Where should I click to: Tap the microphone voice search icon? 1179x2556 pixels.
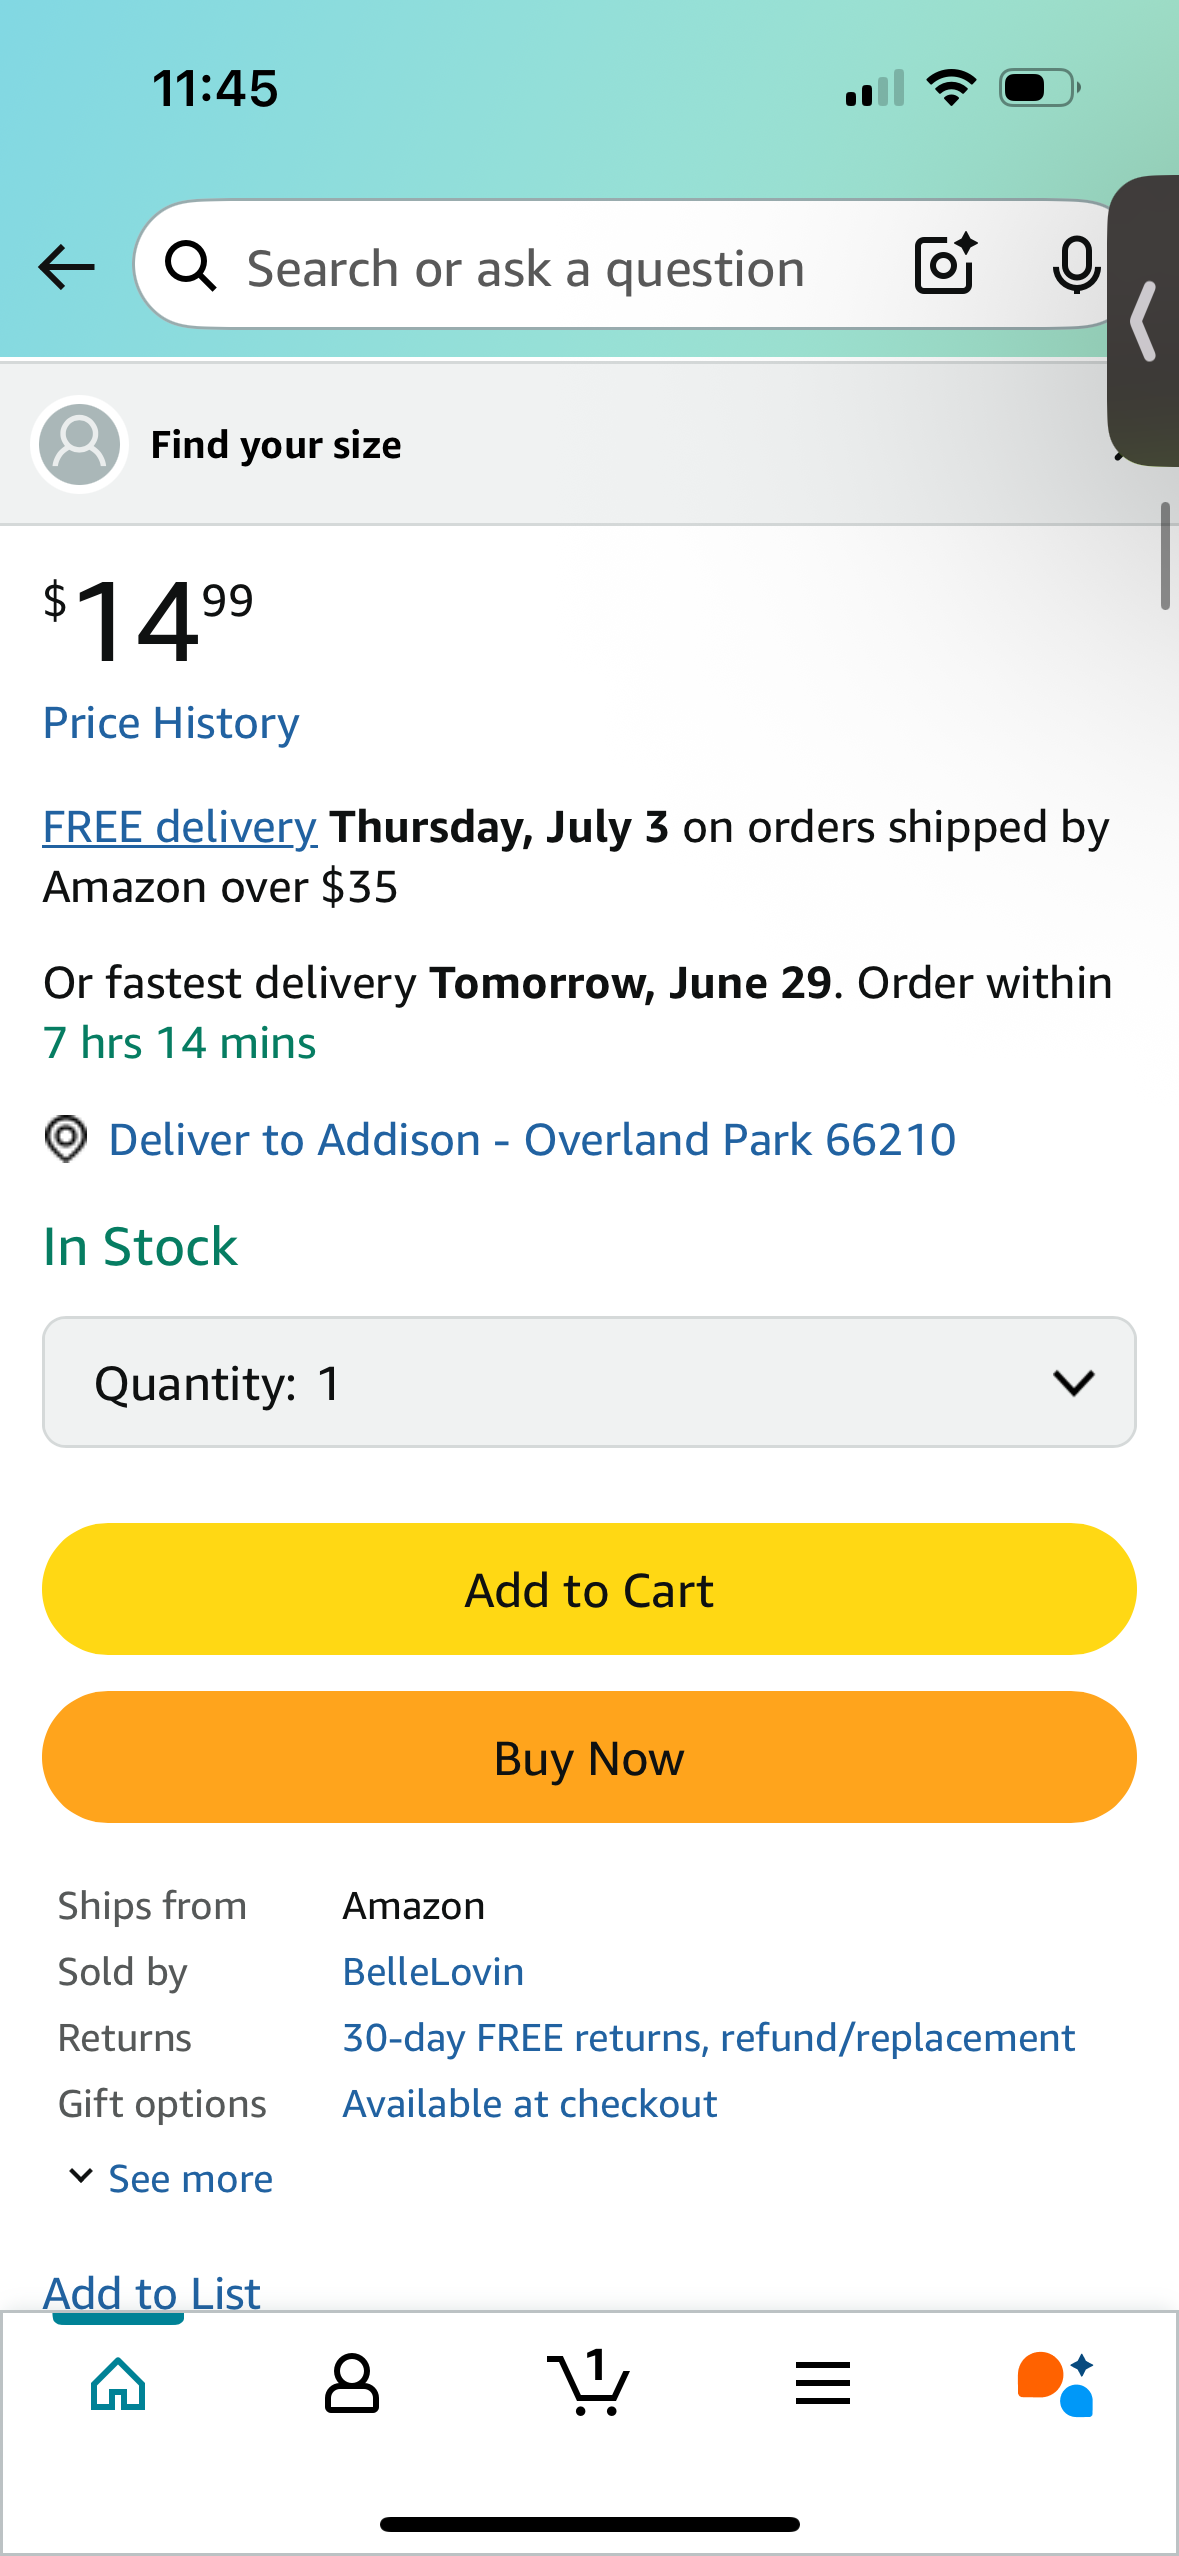coord(1076,266)
